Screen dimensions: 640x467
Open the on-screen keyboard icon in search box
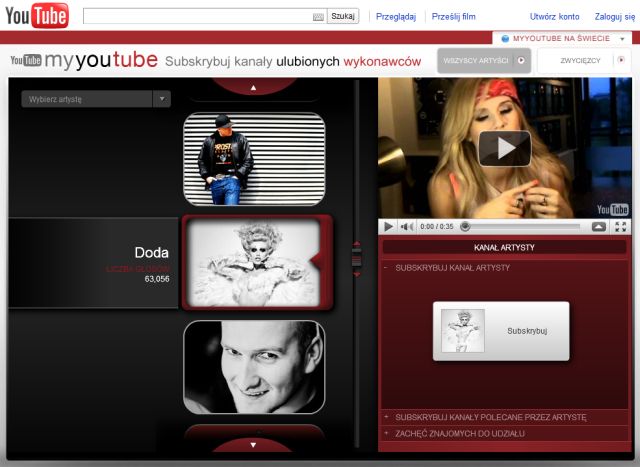(x=318, y=17)
